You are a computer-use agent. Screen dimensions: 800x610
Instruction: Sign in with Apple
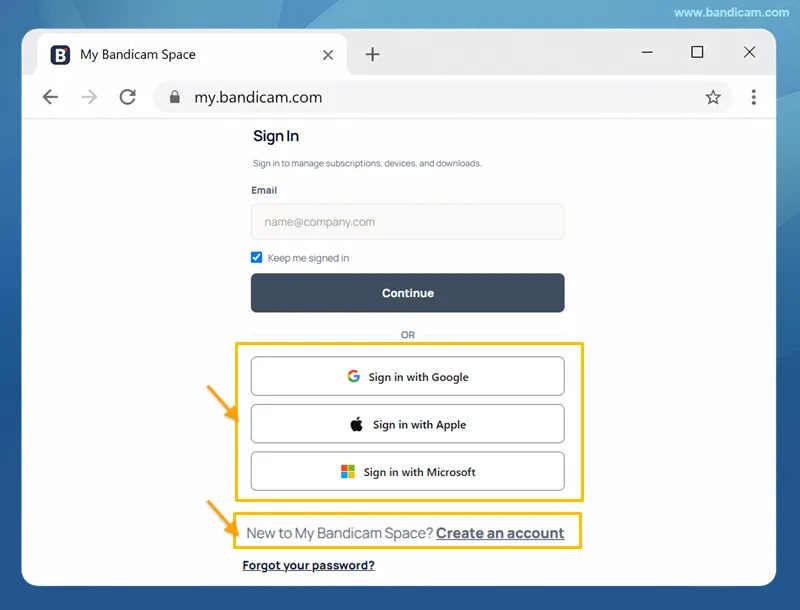[408, 424]
